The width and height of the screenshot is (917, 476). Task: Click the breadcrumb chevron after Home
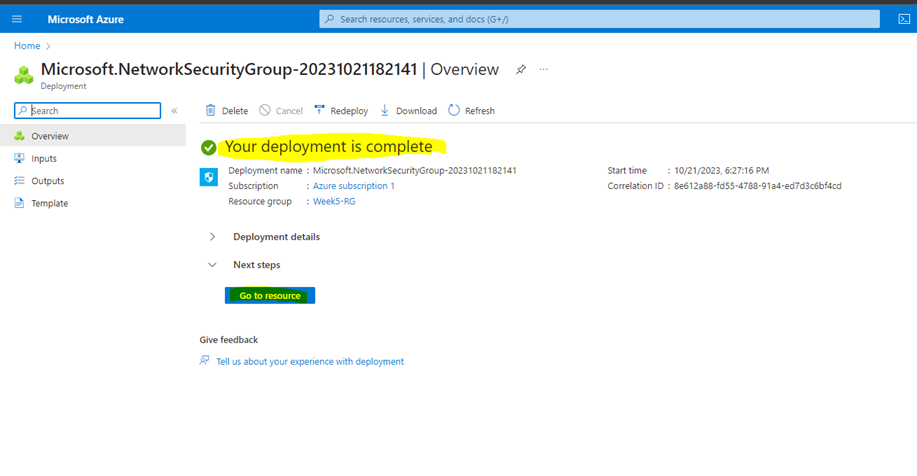tap(48, 46)
